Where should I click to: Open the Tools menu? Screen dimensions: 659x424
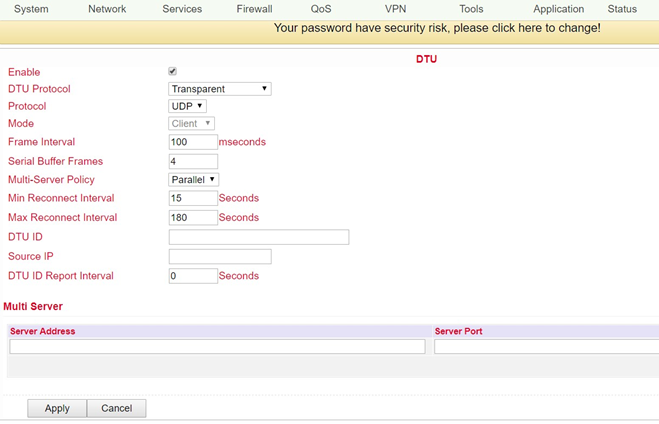pyautogui.click(x=471, y=9)
